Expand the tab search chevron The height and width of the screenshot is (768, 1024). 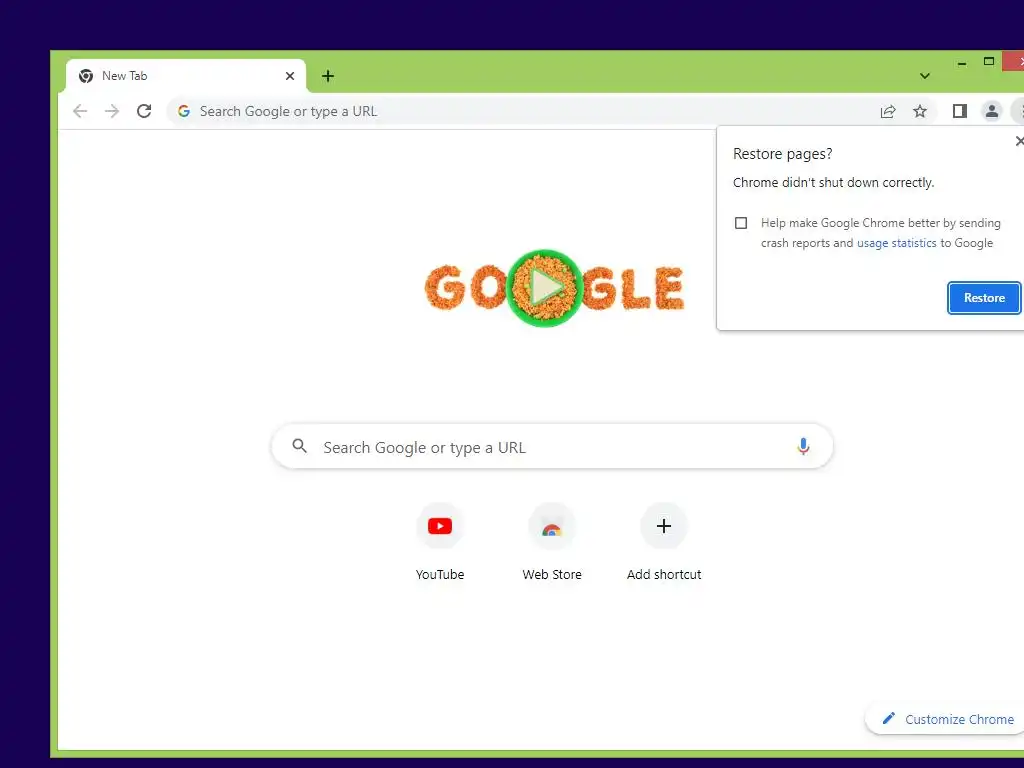(925, 76)
